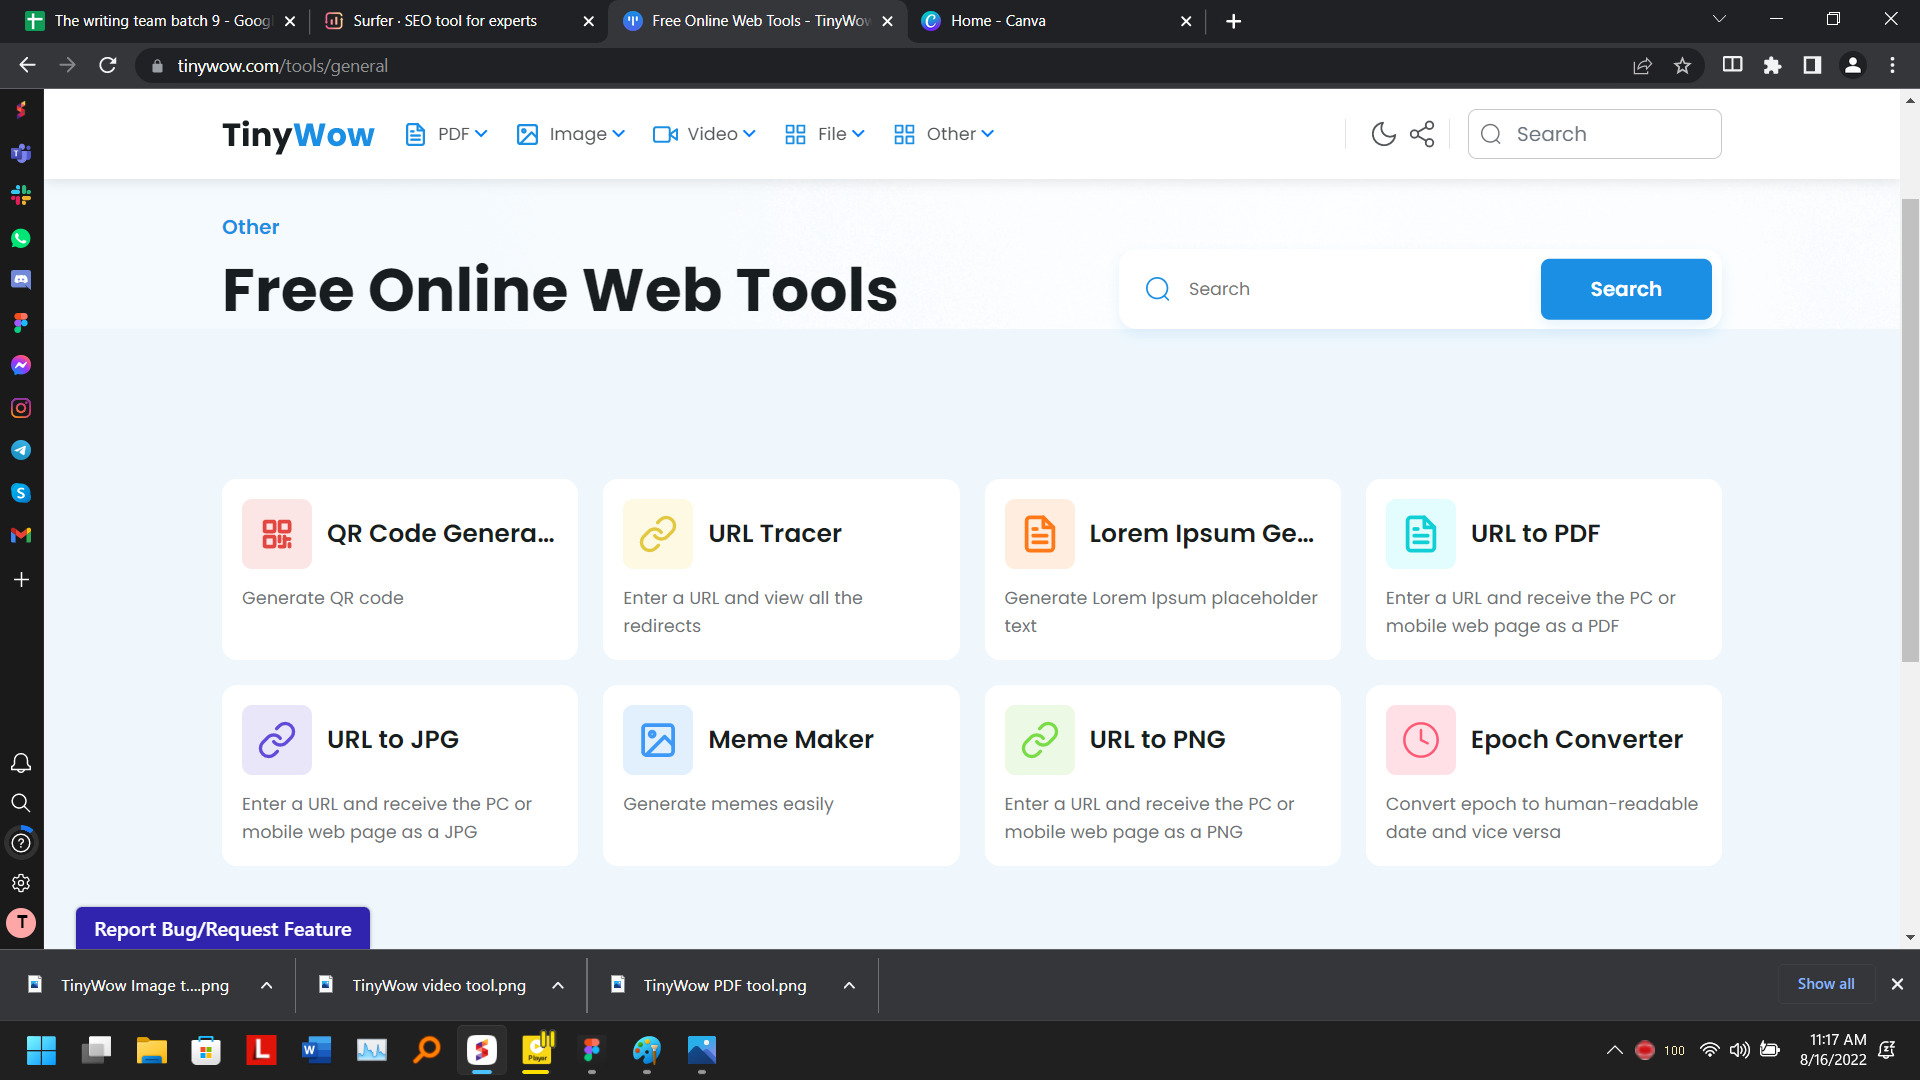Click the share icon in TinyWow header
The image size is (1920, 1080).
pos(1422,134)
